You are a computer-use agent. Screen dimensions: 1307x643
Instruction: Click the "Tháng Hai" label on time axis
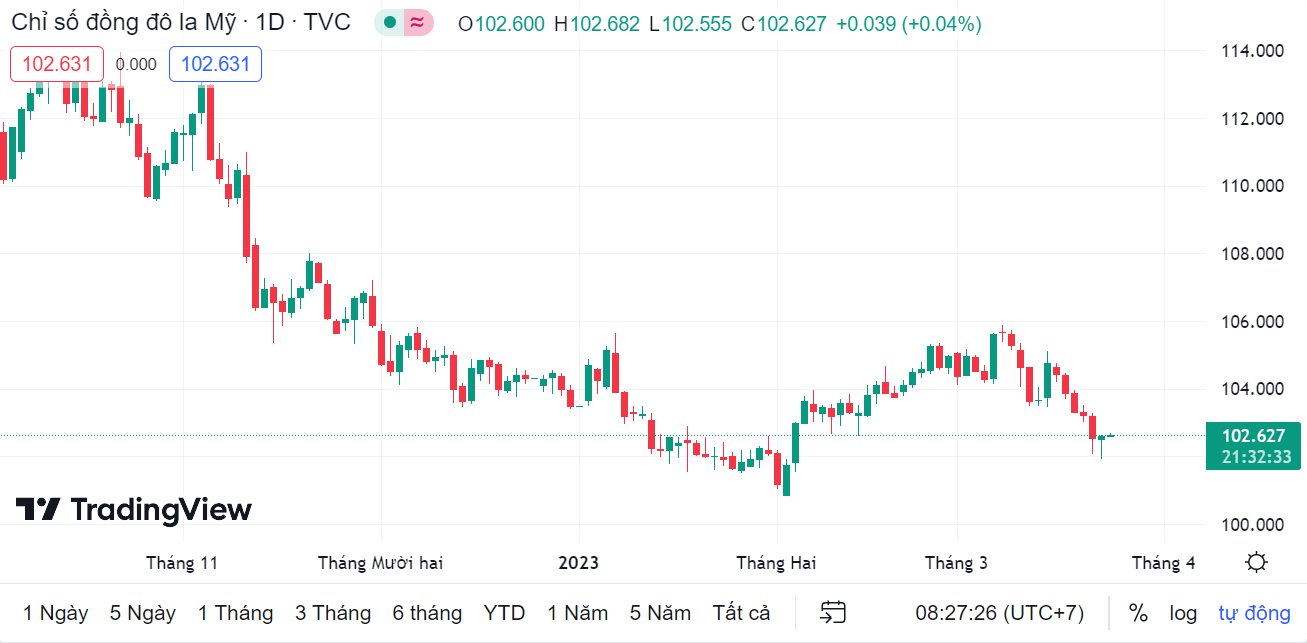[x=776, y=562]
